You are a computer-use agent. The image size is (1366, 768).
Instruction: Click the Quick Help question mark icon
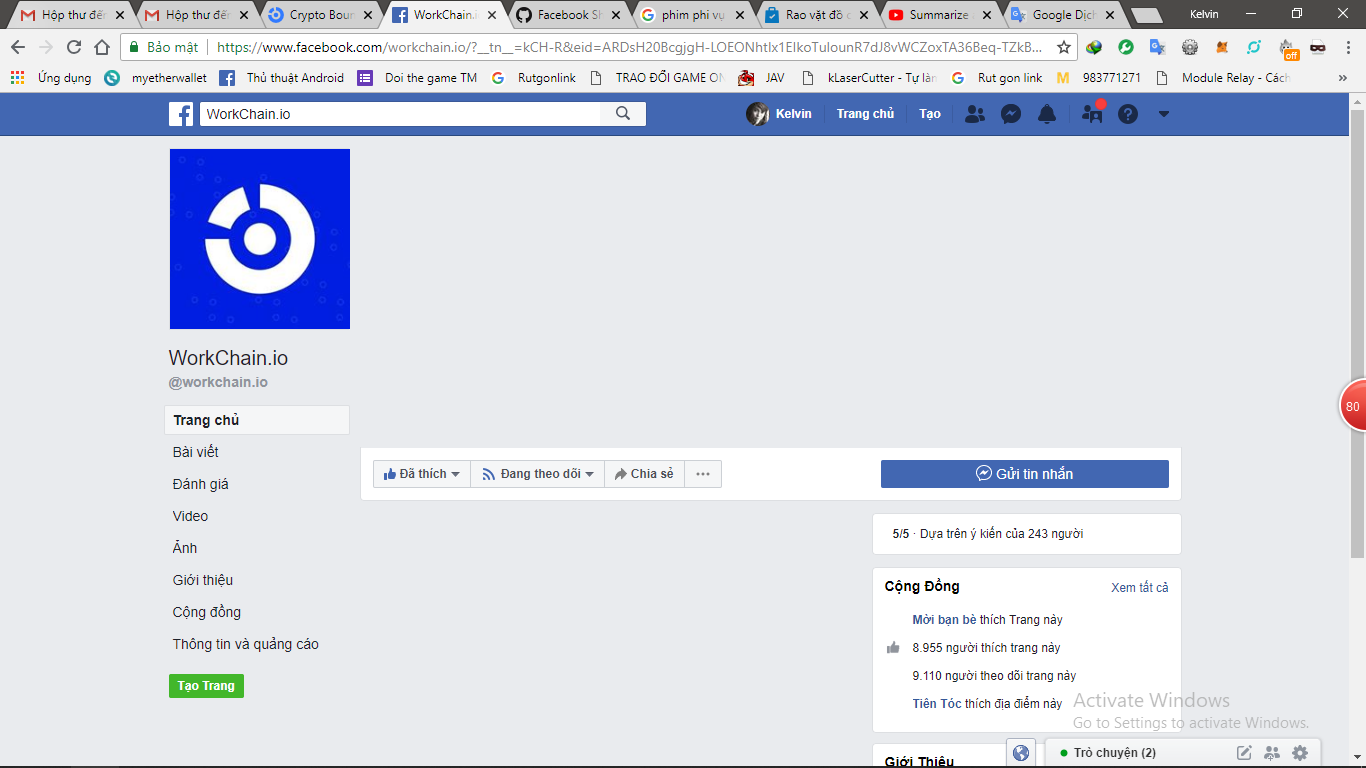[x=1128, y=114]
